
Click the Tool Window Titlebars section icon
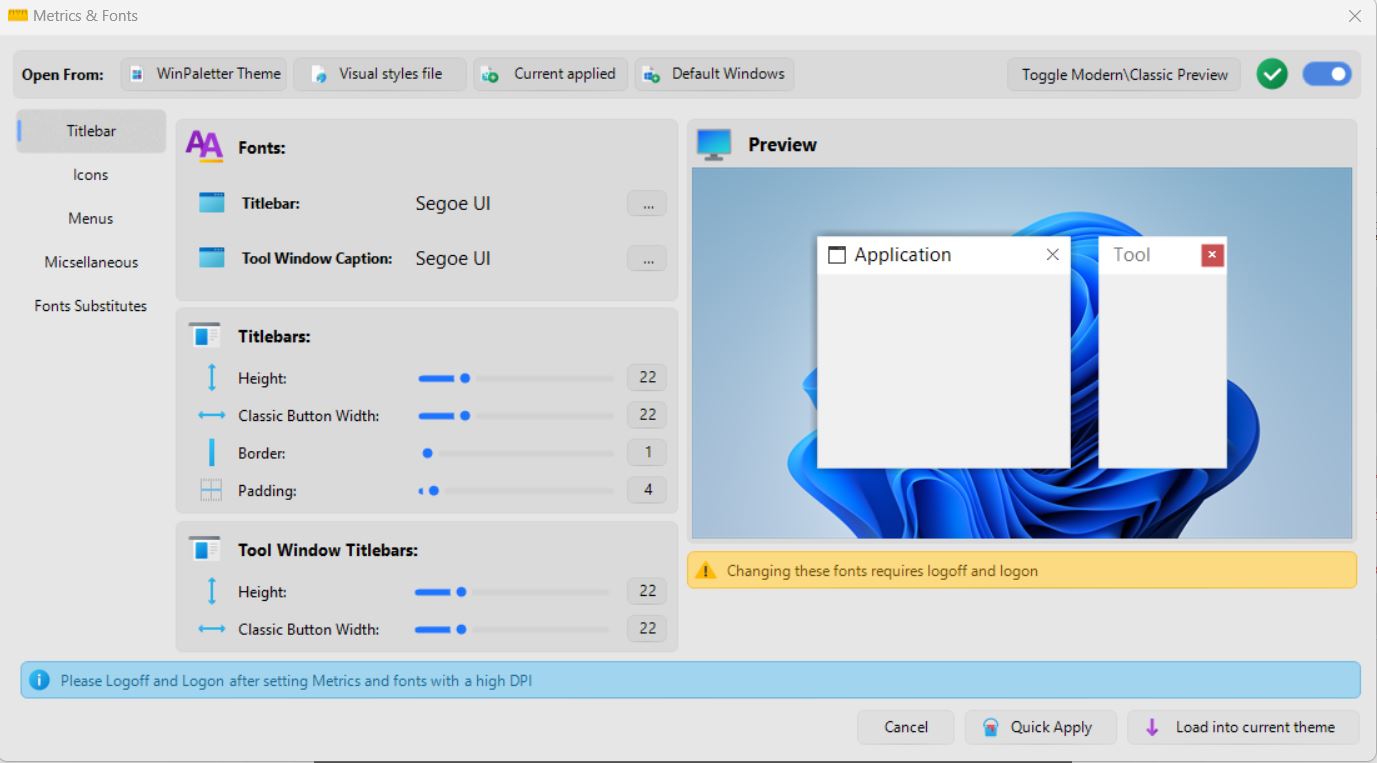coord(204,550)
